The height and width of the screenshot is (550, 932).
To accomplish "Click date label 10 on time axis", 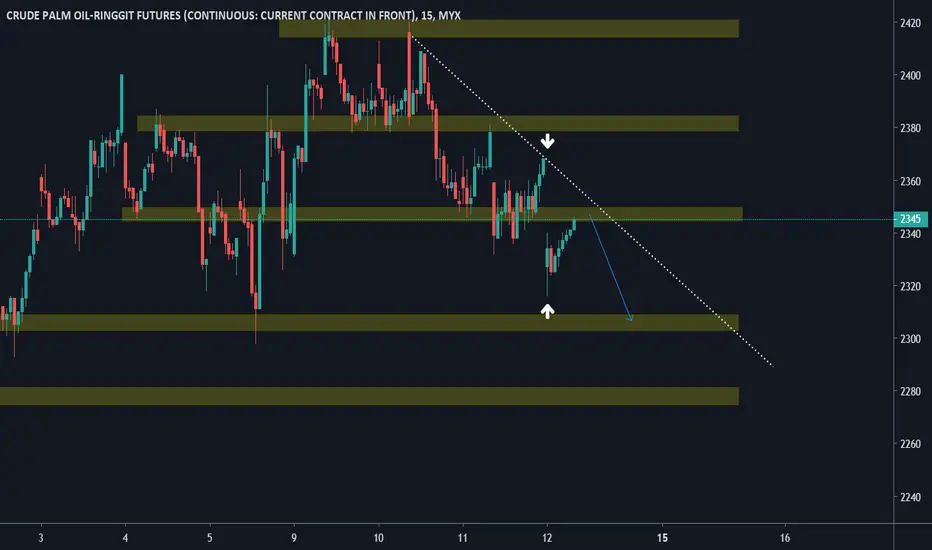I will [x=379, y=538].
